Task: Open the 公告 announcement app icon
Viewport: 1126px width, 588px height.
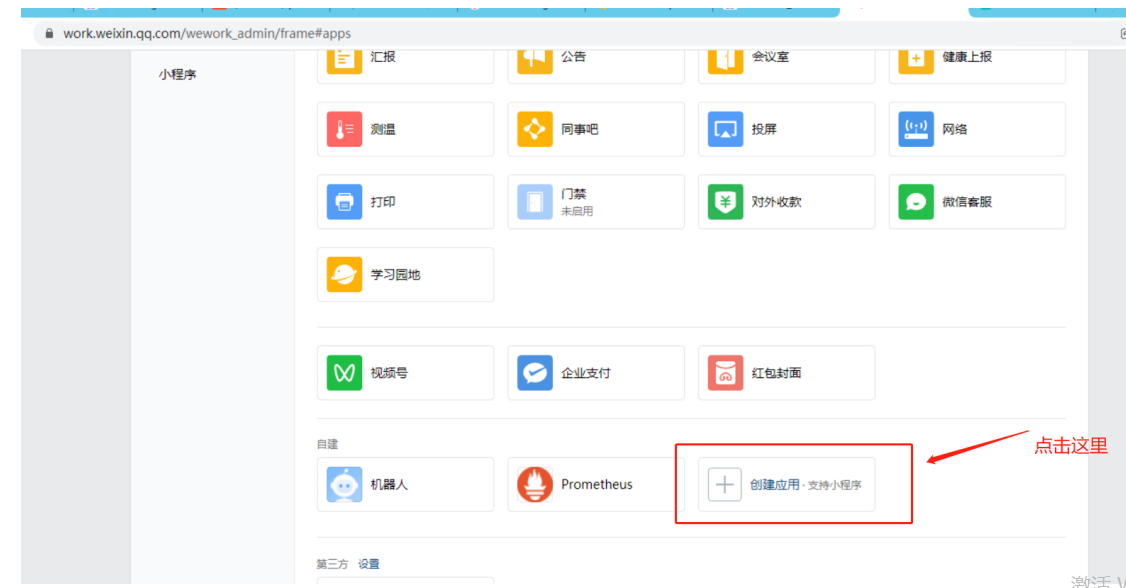Action: click(x=535, y=61)
